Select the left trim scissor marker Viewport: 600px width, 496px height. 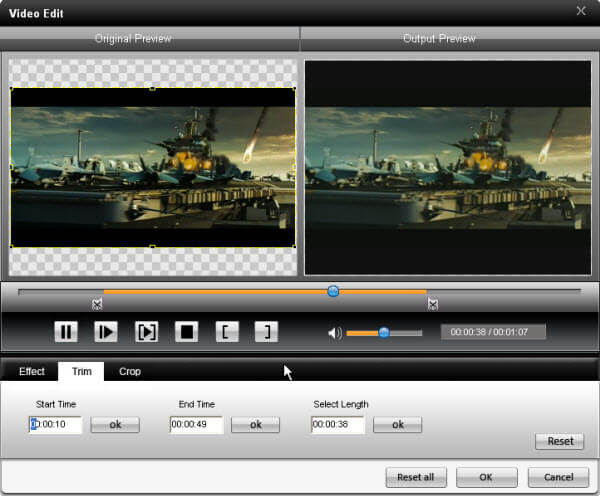97,304
